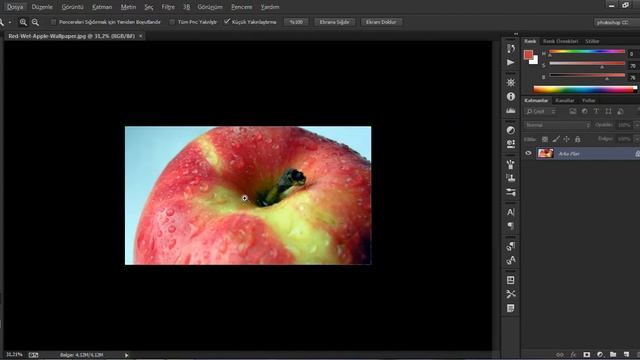The width and height of the screenshot is (640, 360).
Task: Toggle lock image pixels brush icon
Action: [556, 140]
